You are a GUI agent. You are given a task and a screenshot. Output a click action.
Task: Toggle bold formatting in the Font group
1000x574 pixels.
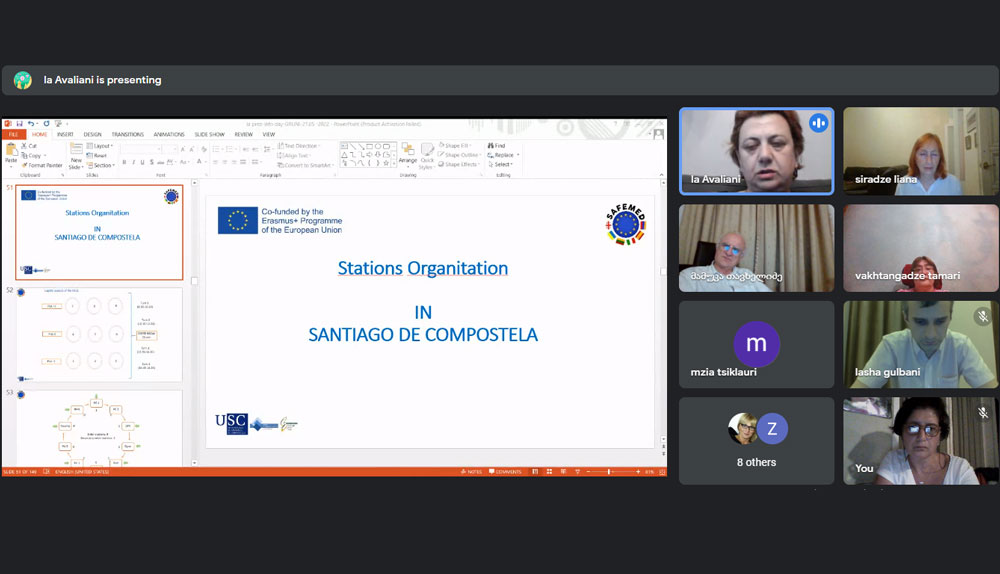pos(125,162)
